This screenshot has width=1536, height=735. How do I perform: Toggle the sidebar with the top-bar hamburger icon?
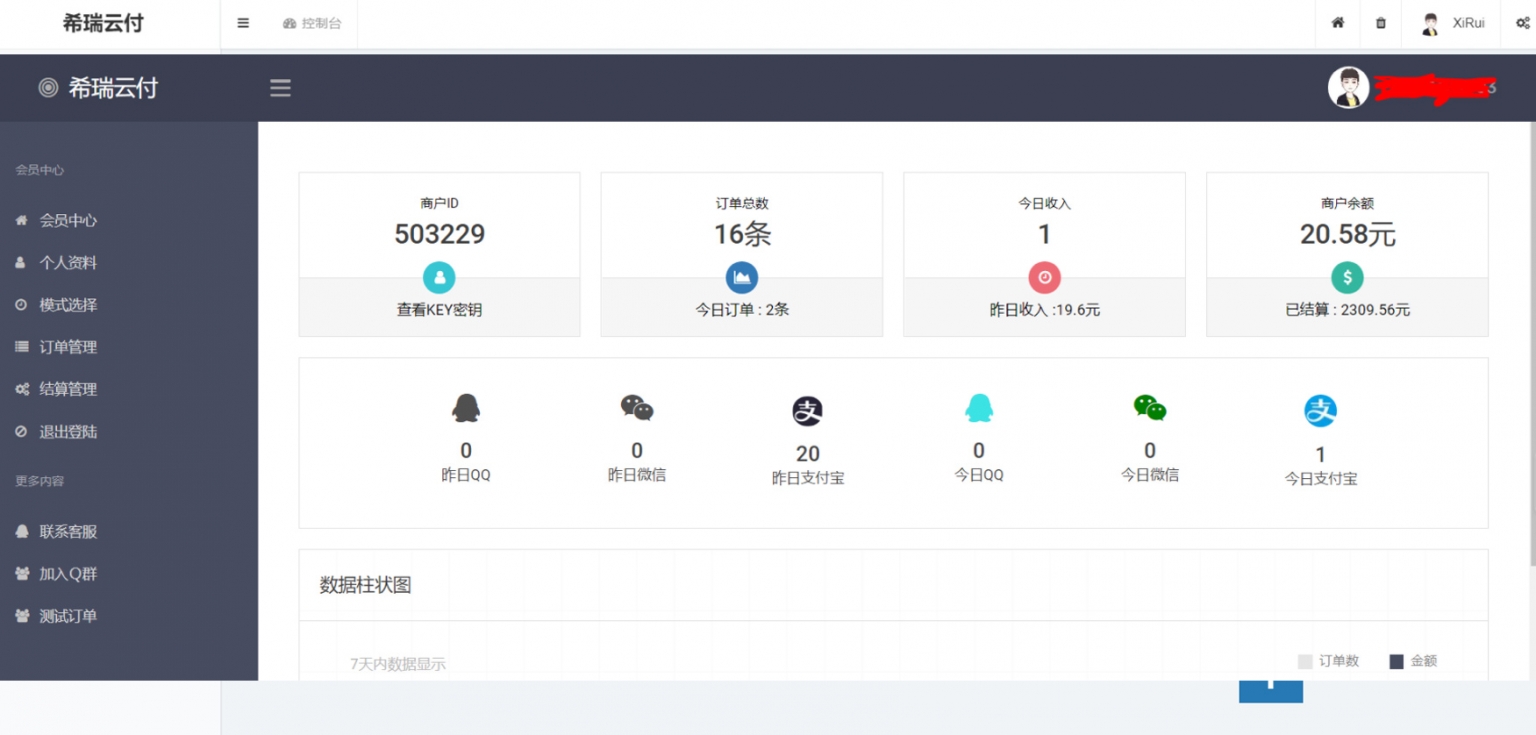click(x=241, y=22)
